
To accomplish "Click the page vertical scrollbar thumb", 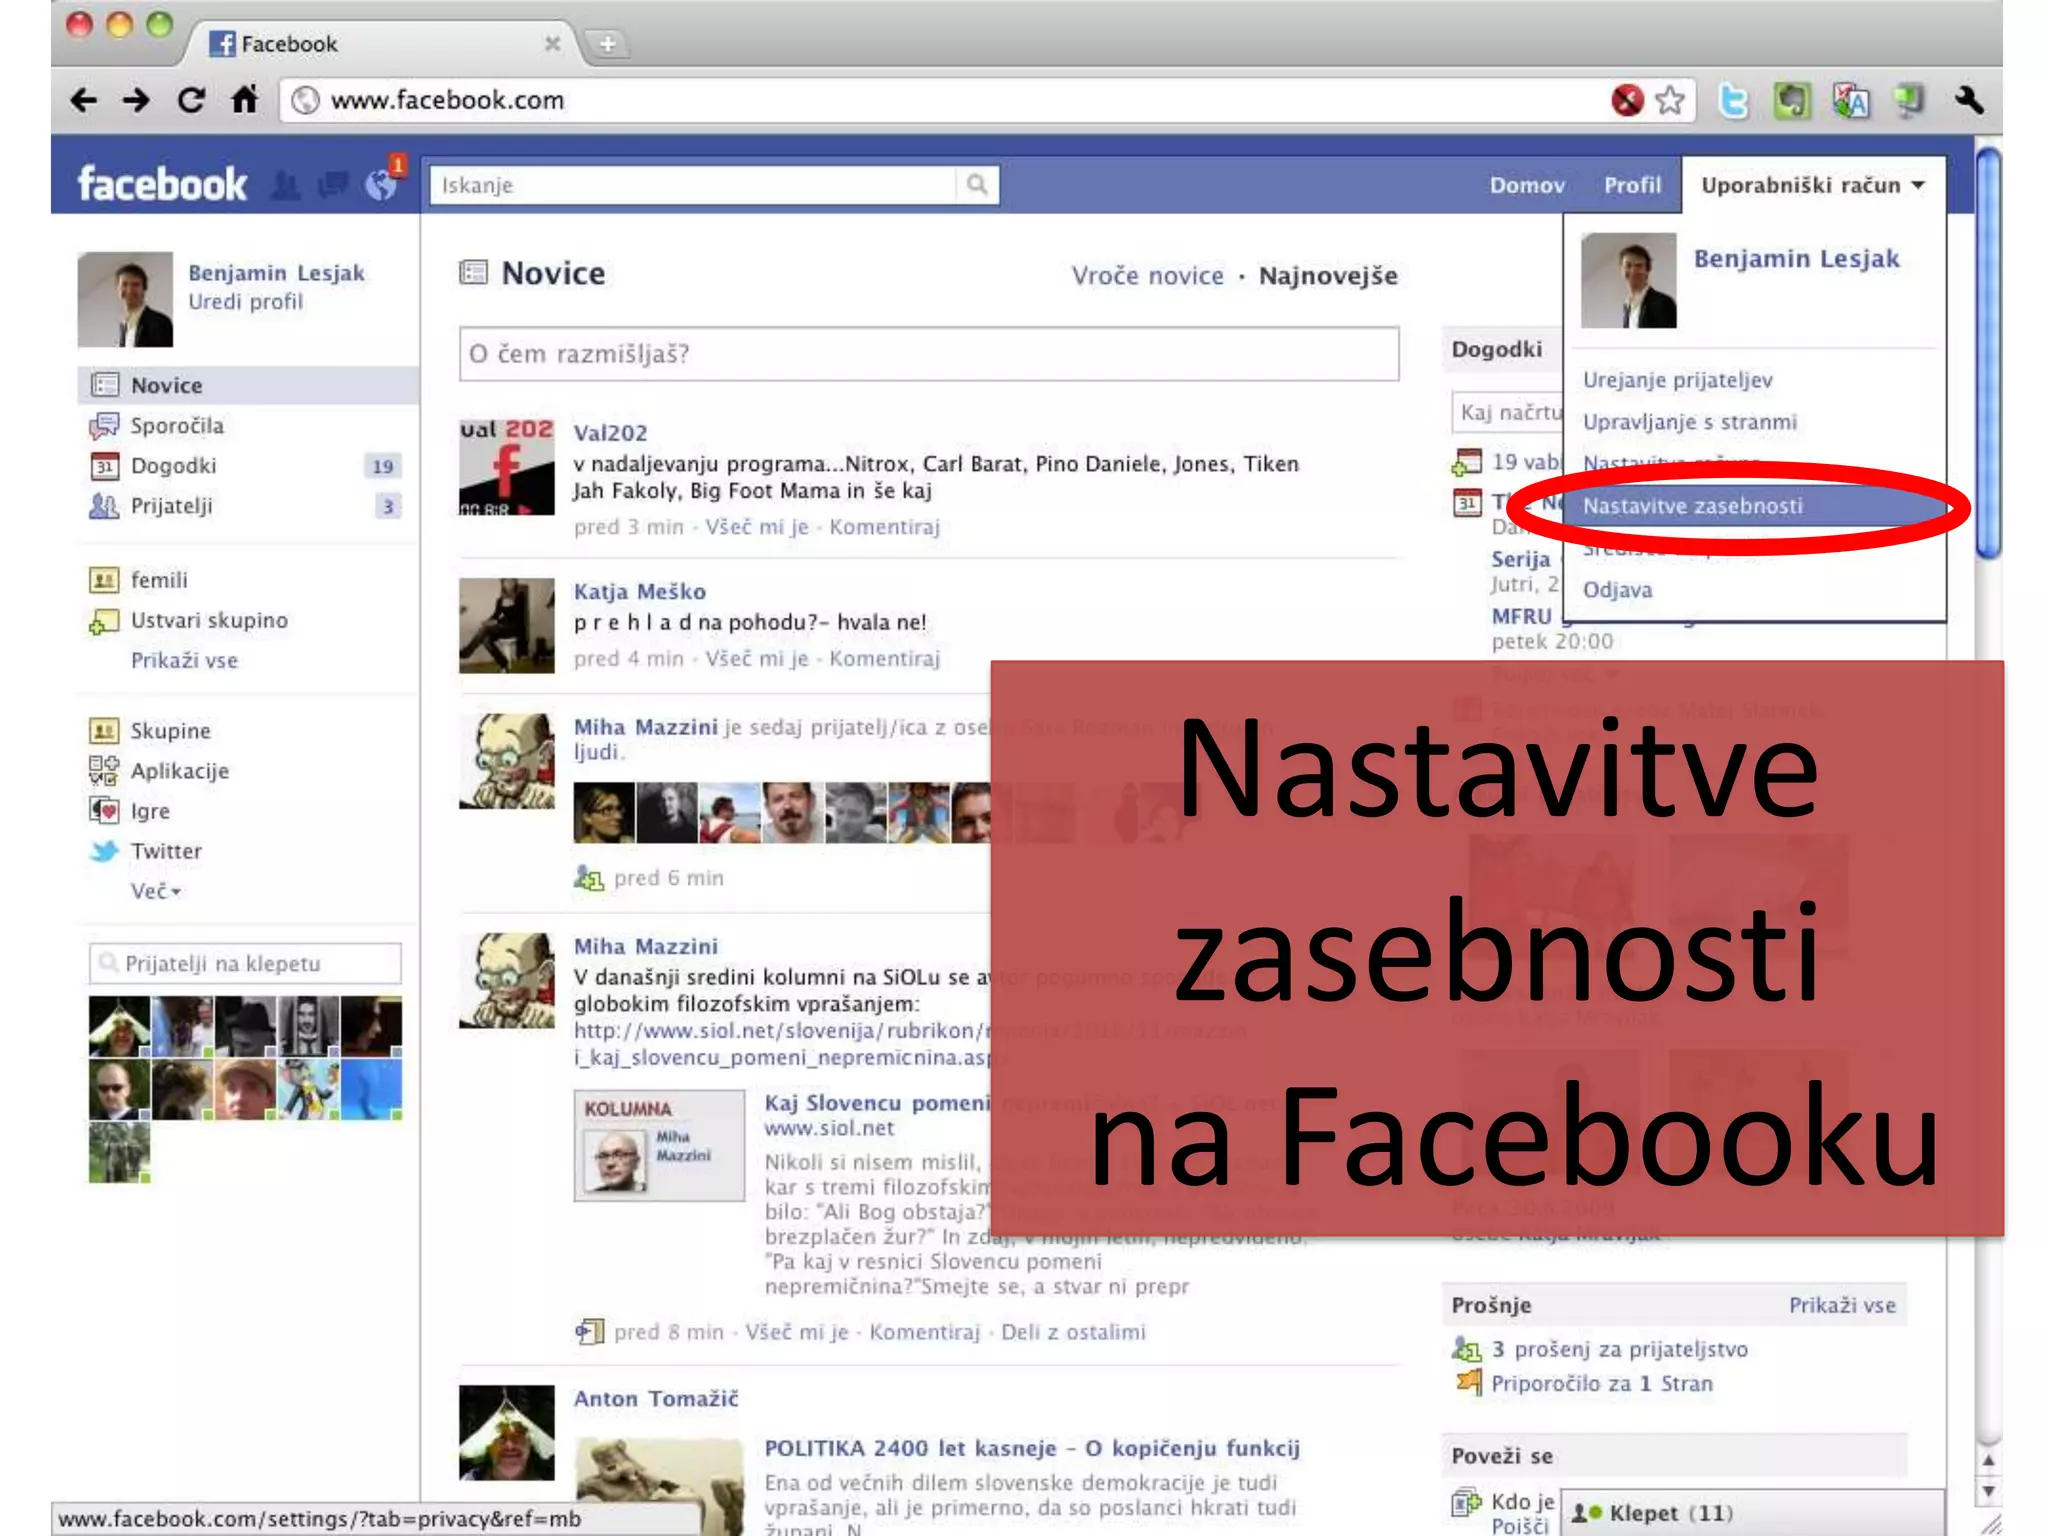I will pos(1989,352).
